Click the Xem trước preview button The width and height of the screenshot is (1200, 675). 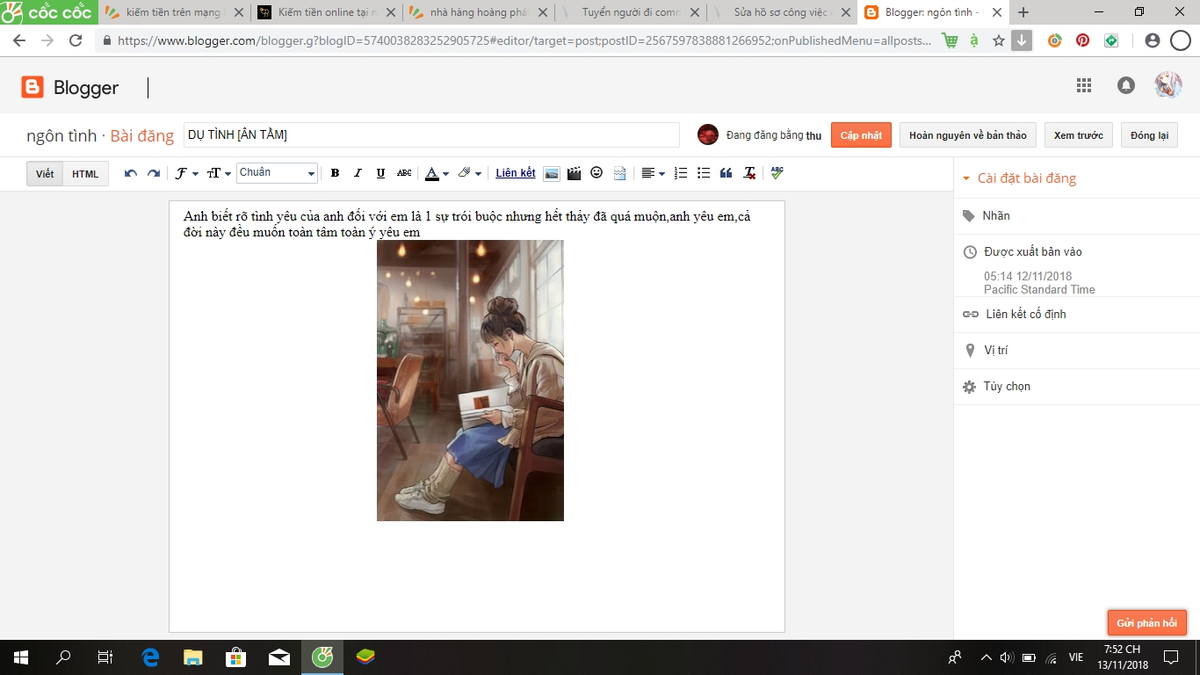1078,135
